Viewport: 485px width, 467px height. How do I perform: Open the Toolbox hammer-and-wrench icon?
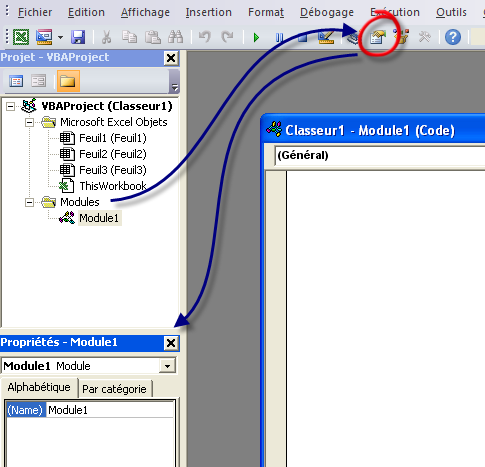pos(424,37)
